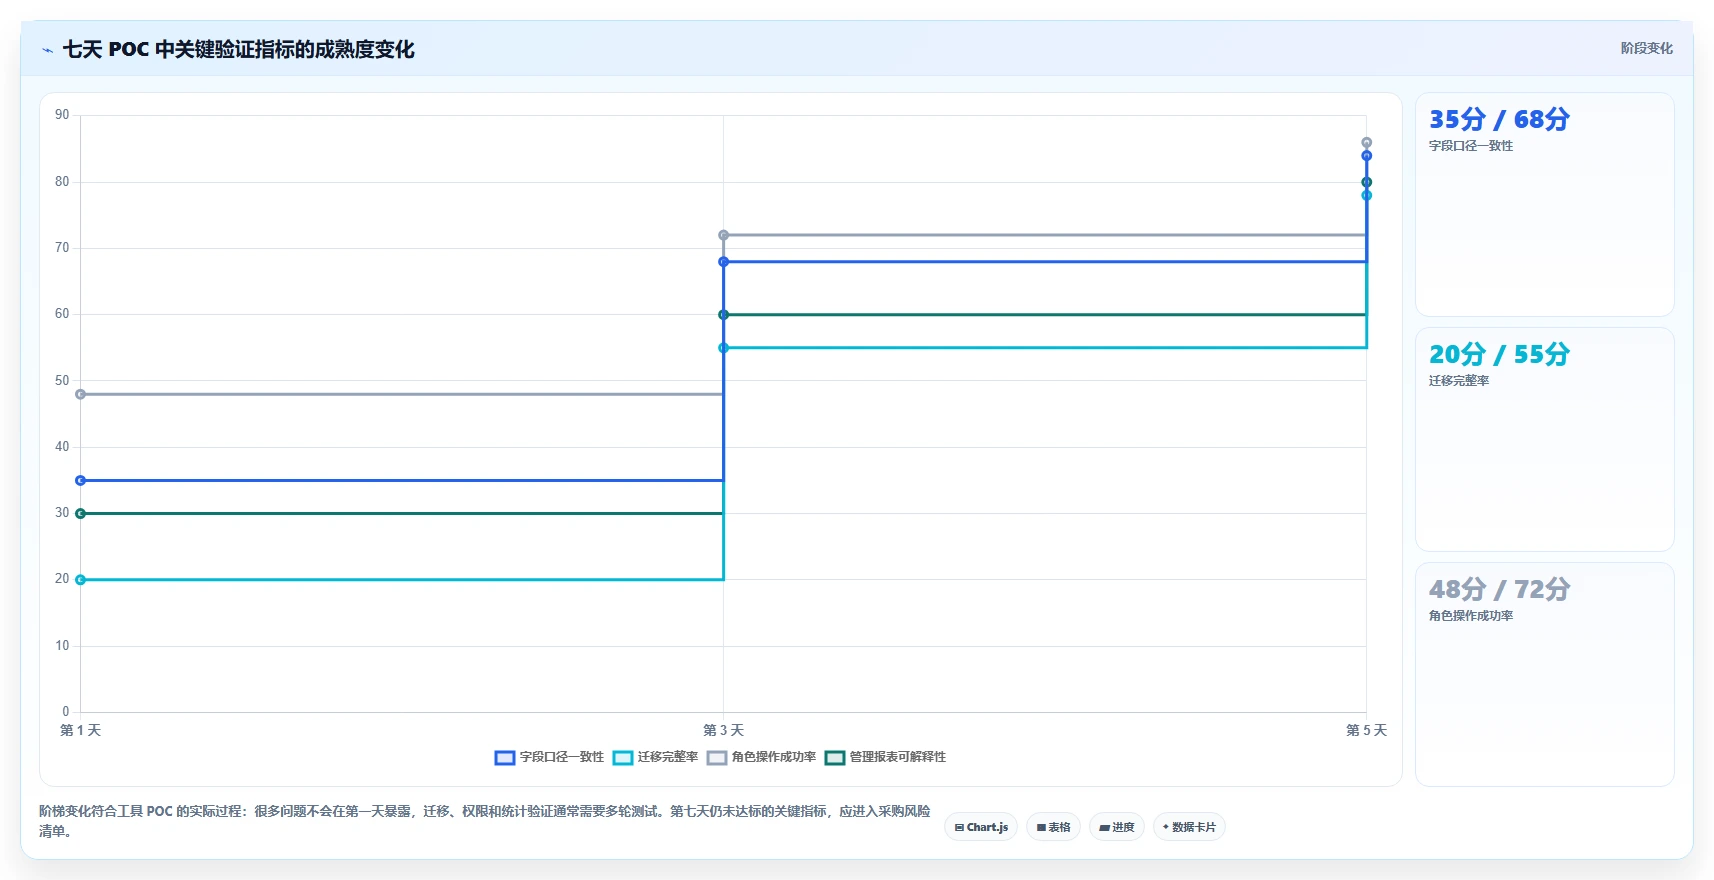Click the blue data point at 68 on day 3
Image resolution: width=1714 pixels, height=880 pixels.
click(723, 262)
